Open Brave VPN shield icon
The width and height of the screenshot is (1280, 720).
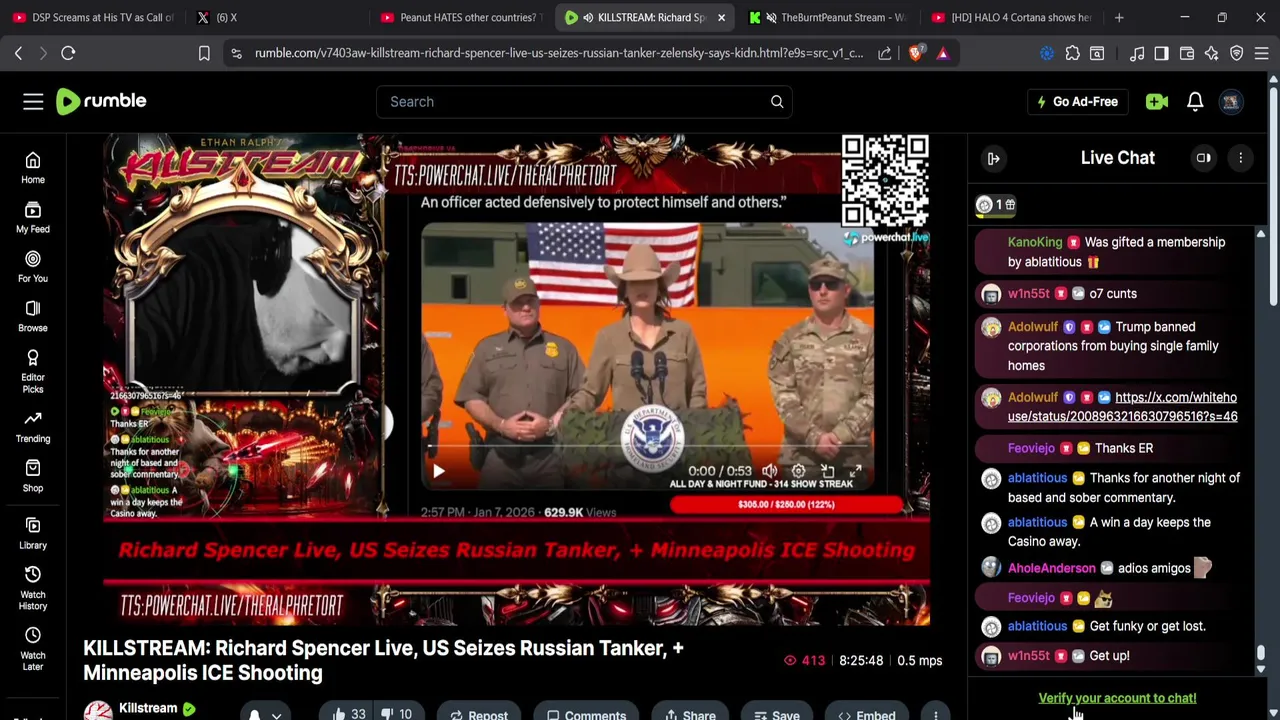[1237, 53]
